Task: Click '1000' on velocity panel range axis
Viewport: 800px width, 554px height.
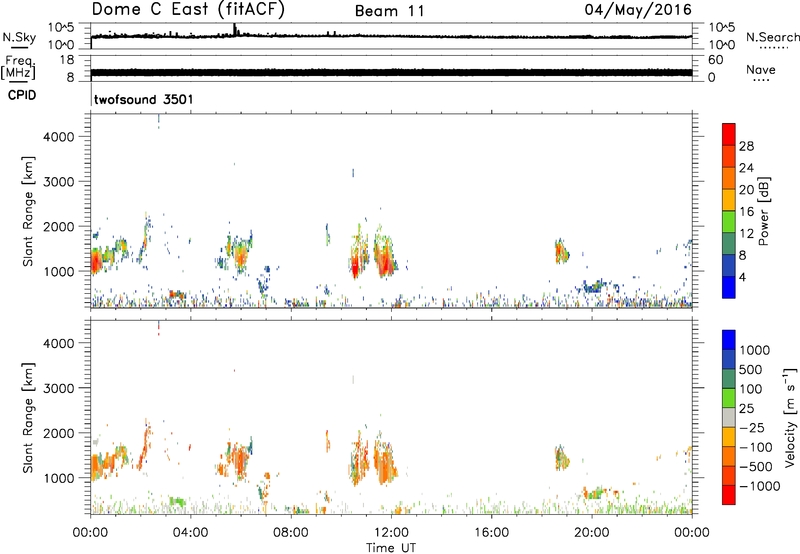Action: [59, 478]
